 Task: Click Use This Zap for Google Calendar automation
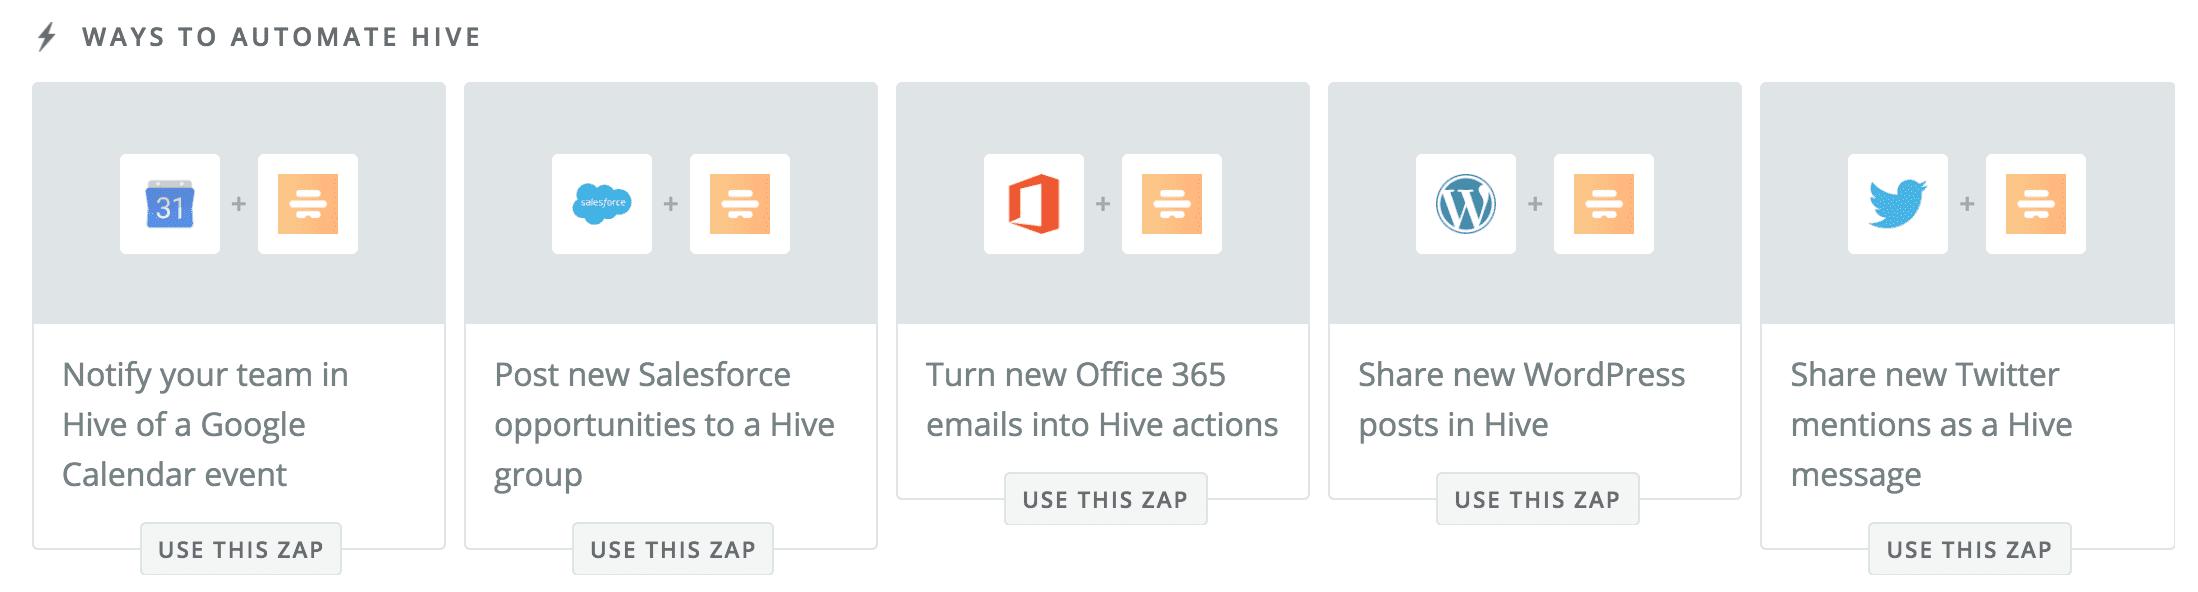point(240,549)
